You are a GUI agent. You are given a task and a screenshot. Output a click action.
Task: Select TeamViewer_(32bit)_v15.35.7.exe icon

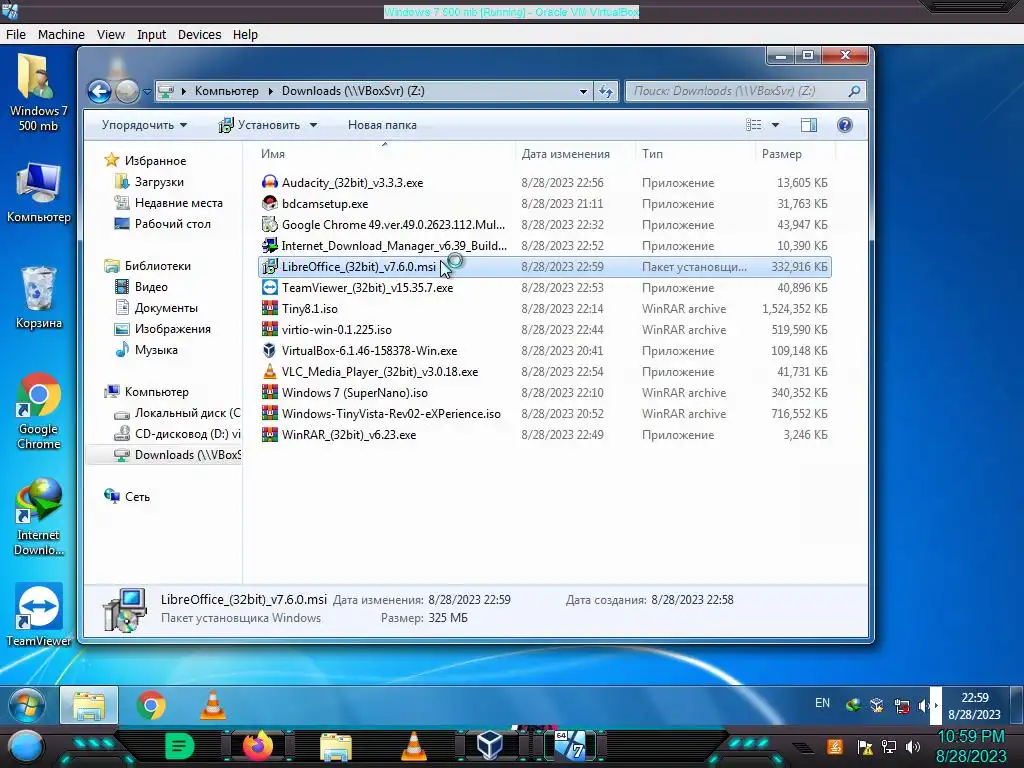coord(270,287)
